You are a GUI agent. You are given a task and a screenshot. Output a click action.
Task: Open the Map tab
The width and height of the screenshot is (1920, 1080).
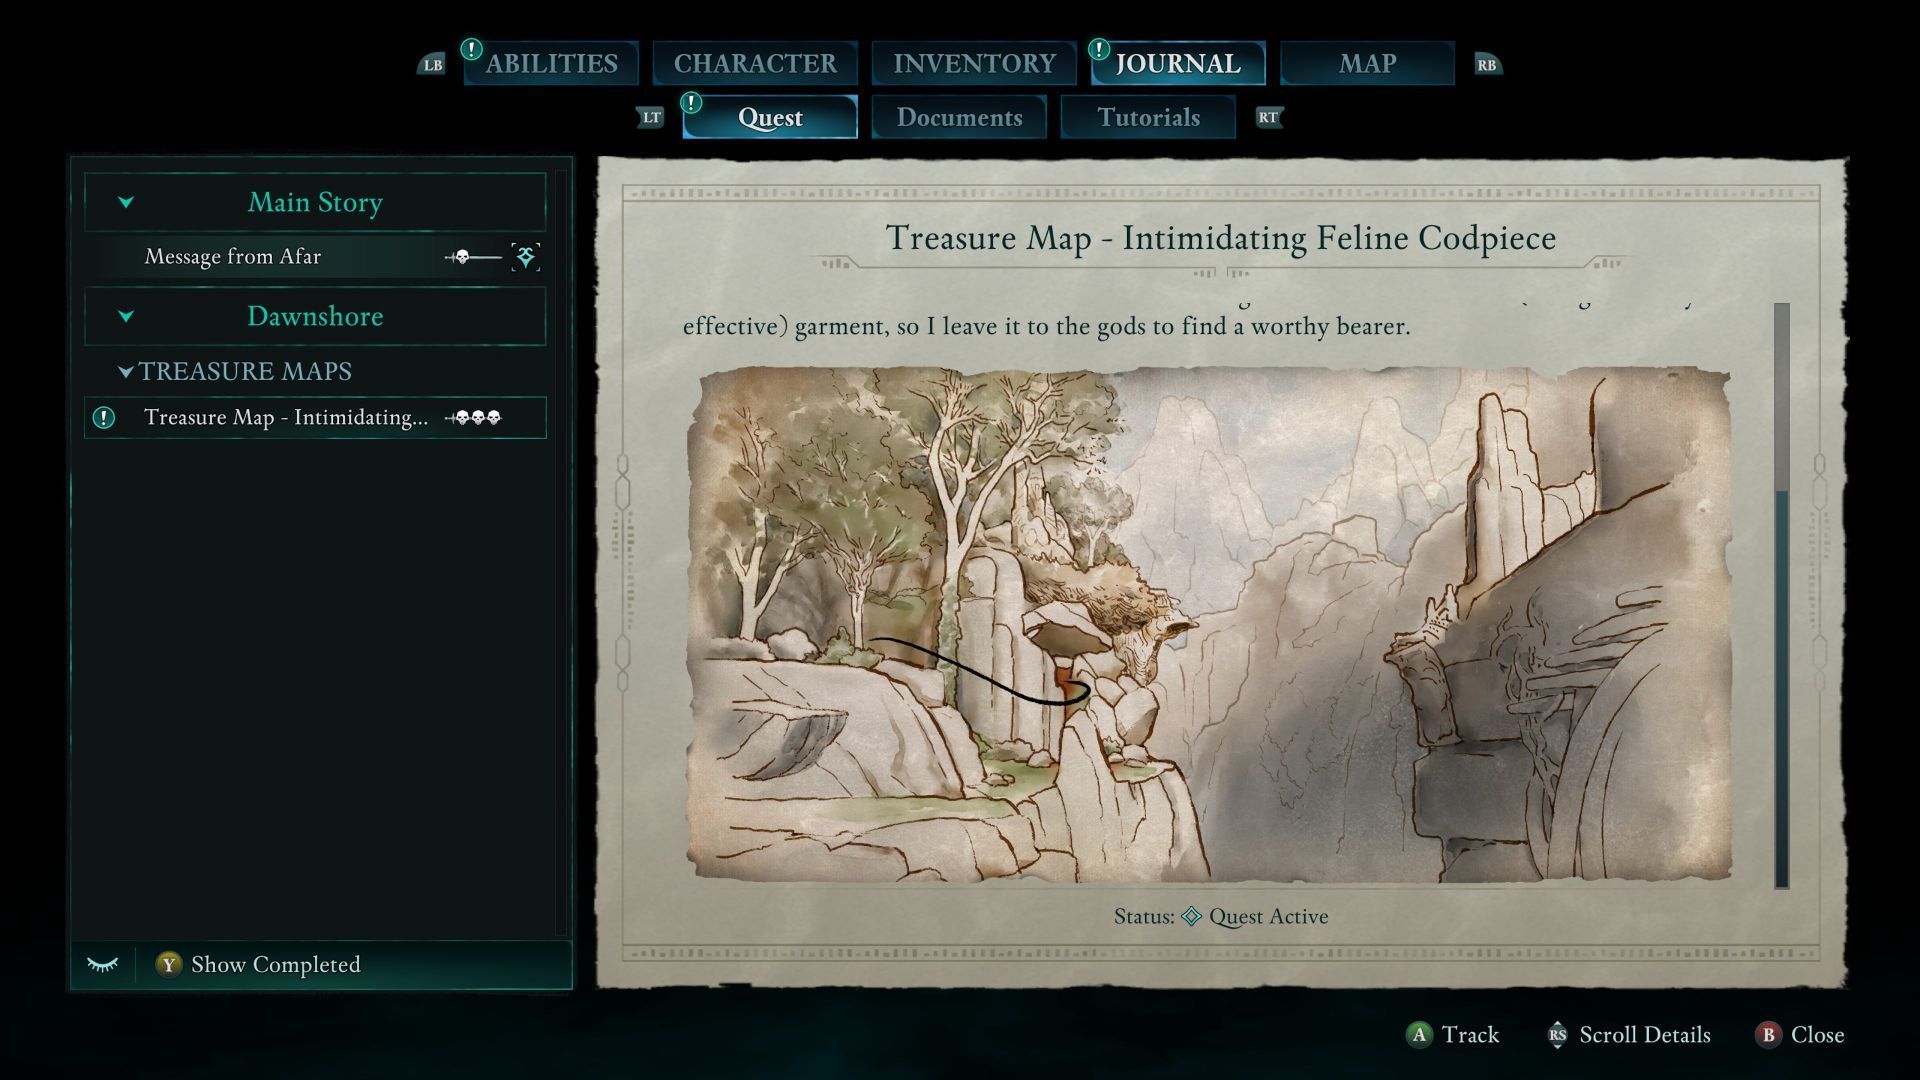tap(1367, 64)
